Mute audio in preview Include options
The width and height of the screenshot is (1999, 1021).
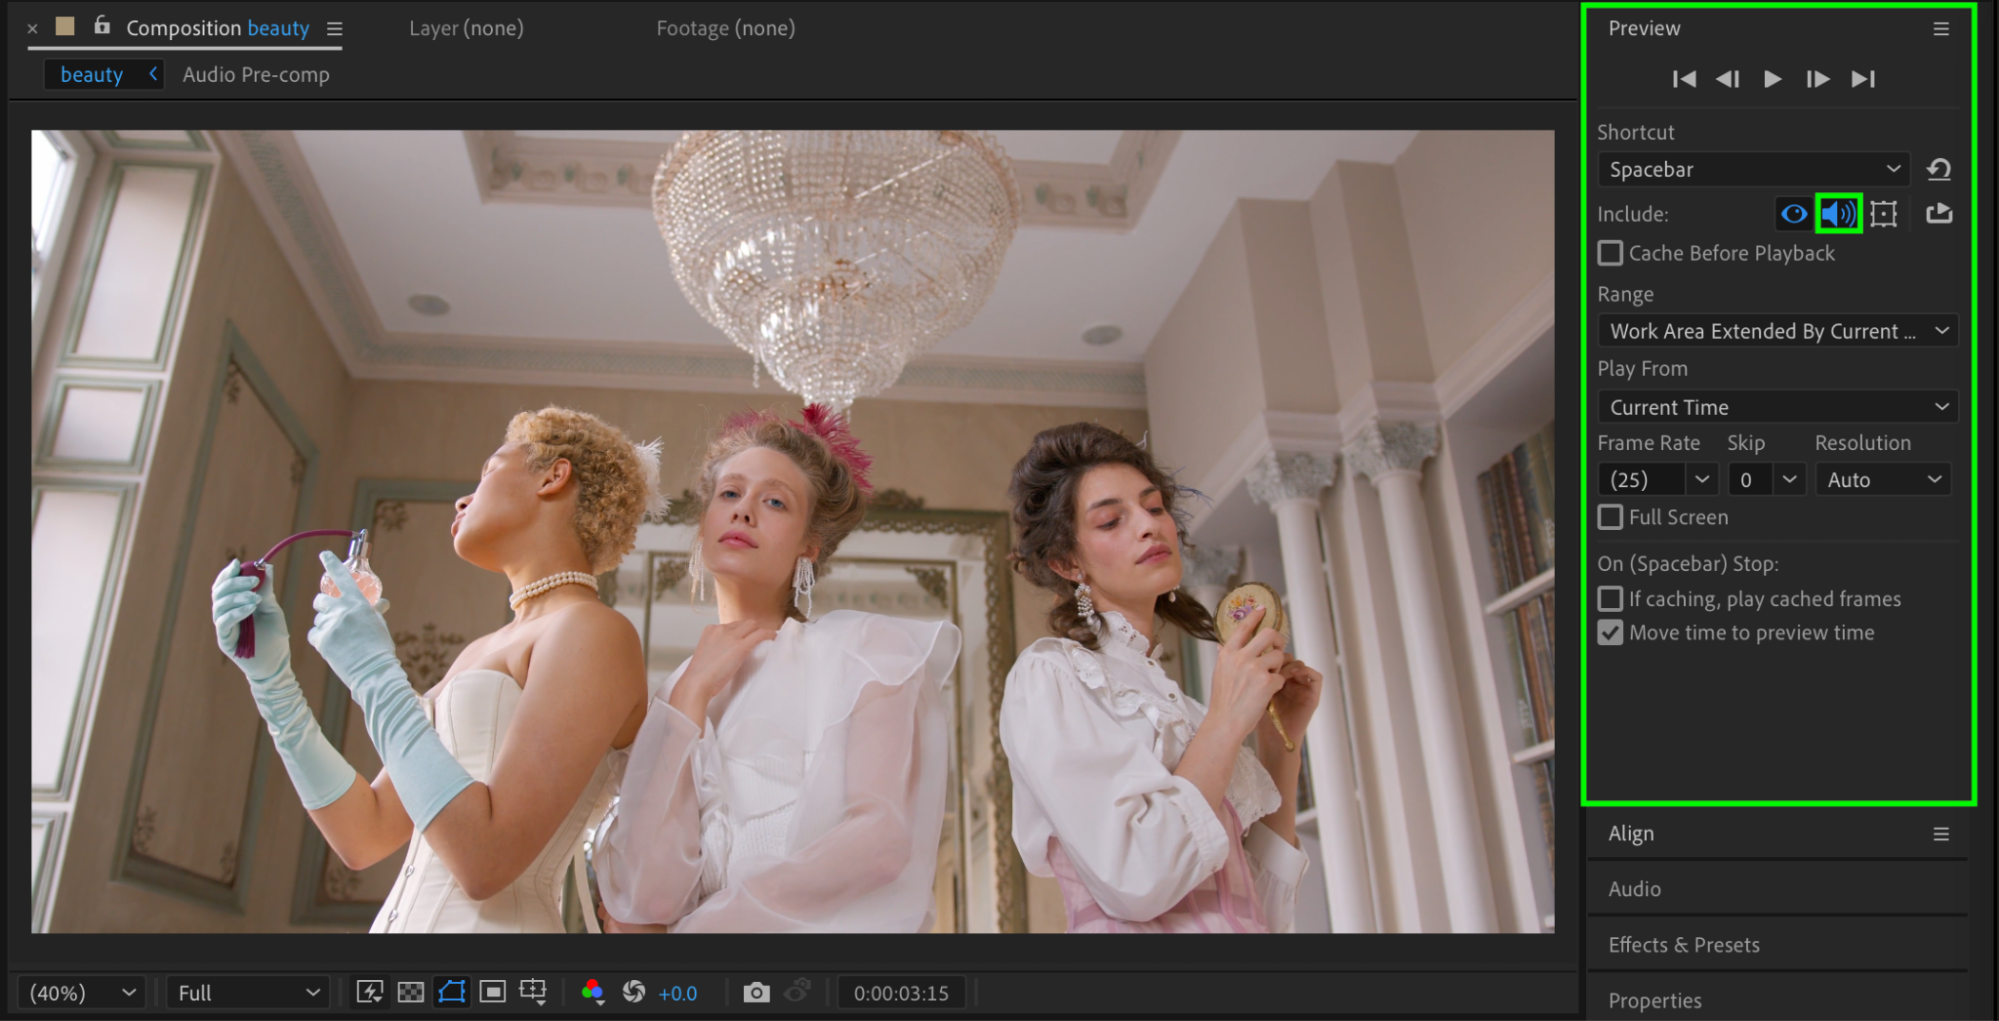[x=1838, y=214]
